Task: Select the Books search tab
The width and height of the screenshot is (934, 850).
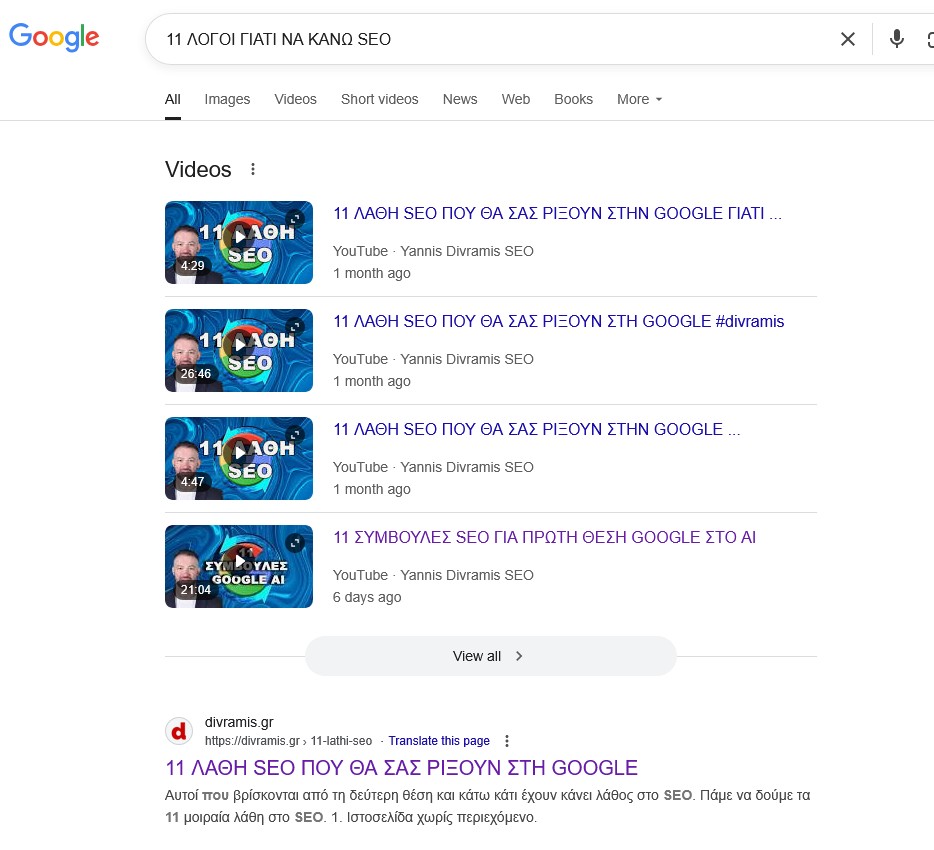Action: (573, 99)
